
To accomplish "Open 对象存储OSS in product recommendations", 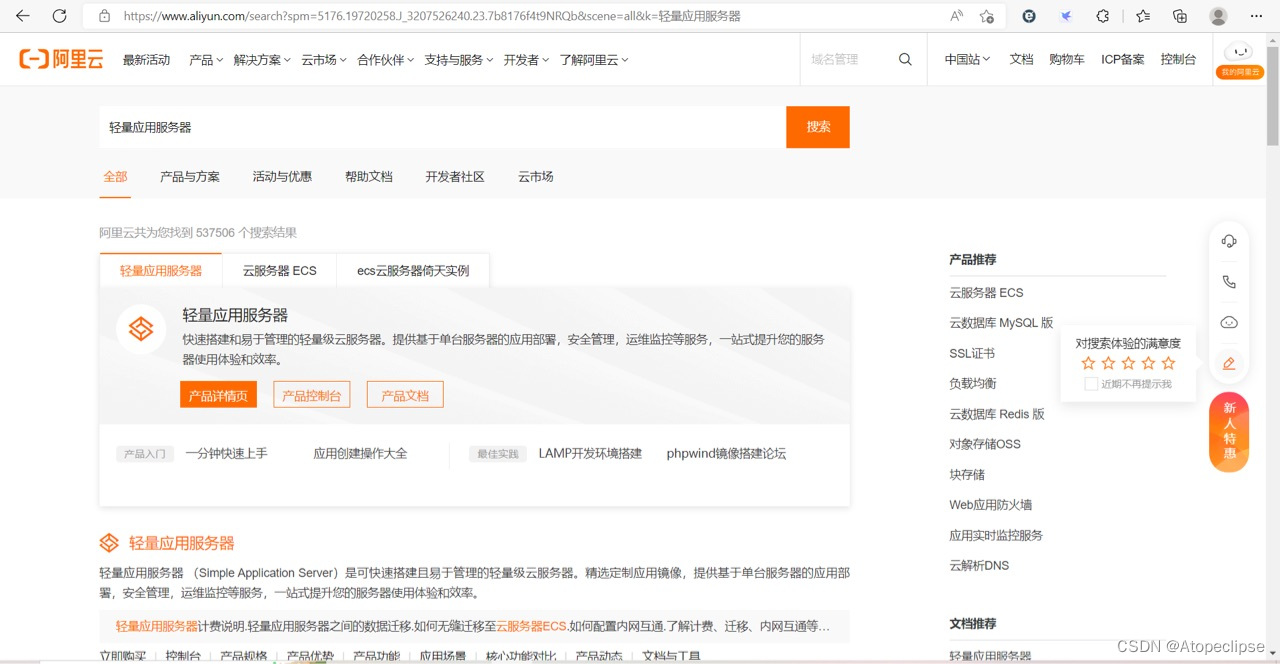I will coord(985,444).
